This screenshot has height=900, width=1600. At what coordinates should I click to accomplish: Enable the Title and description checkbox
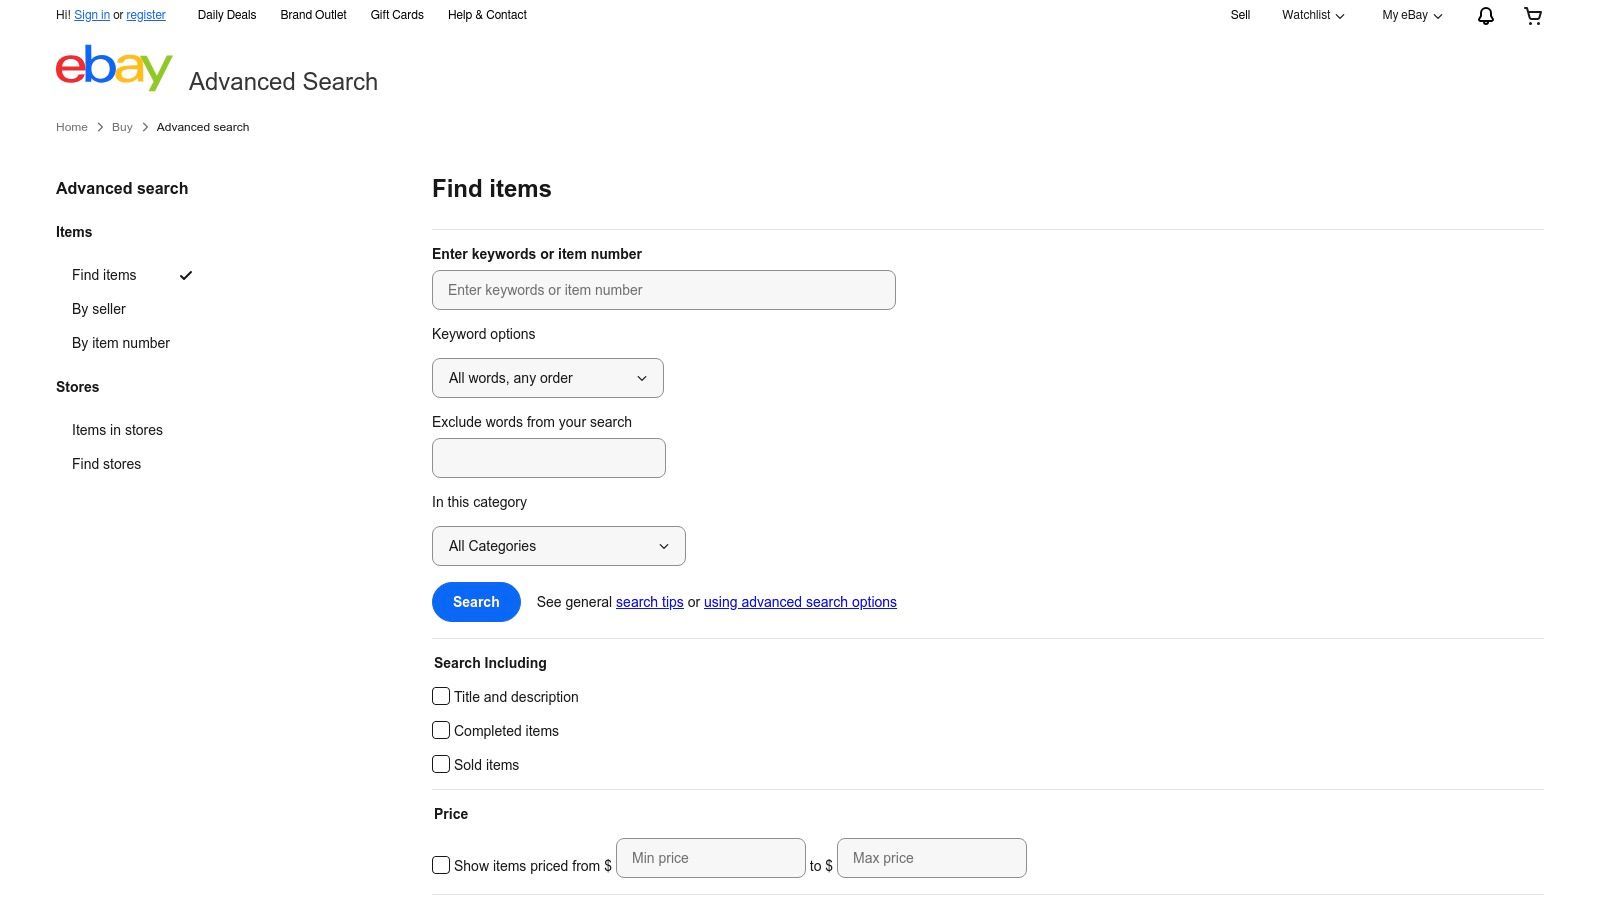441,696
